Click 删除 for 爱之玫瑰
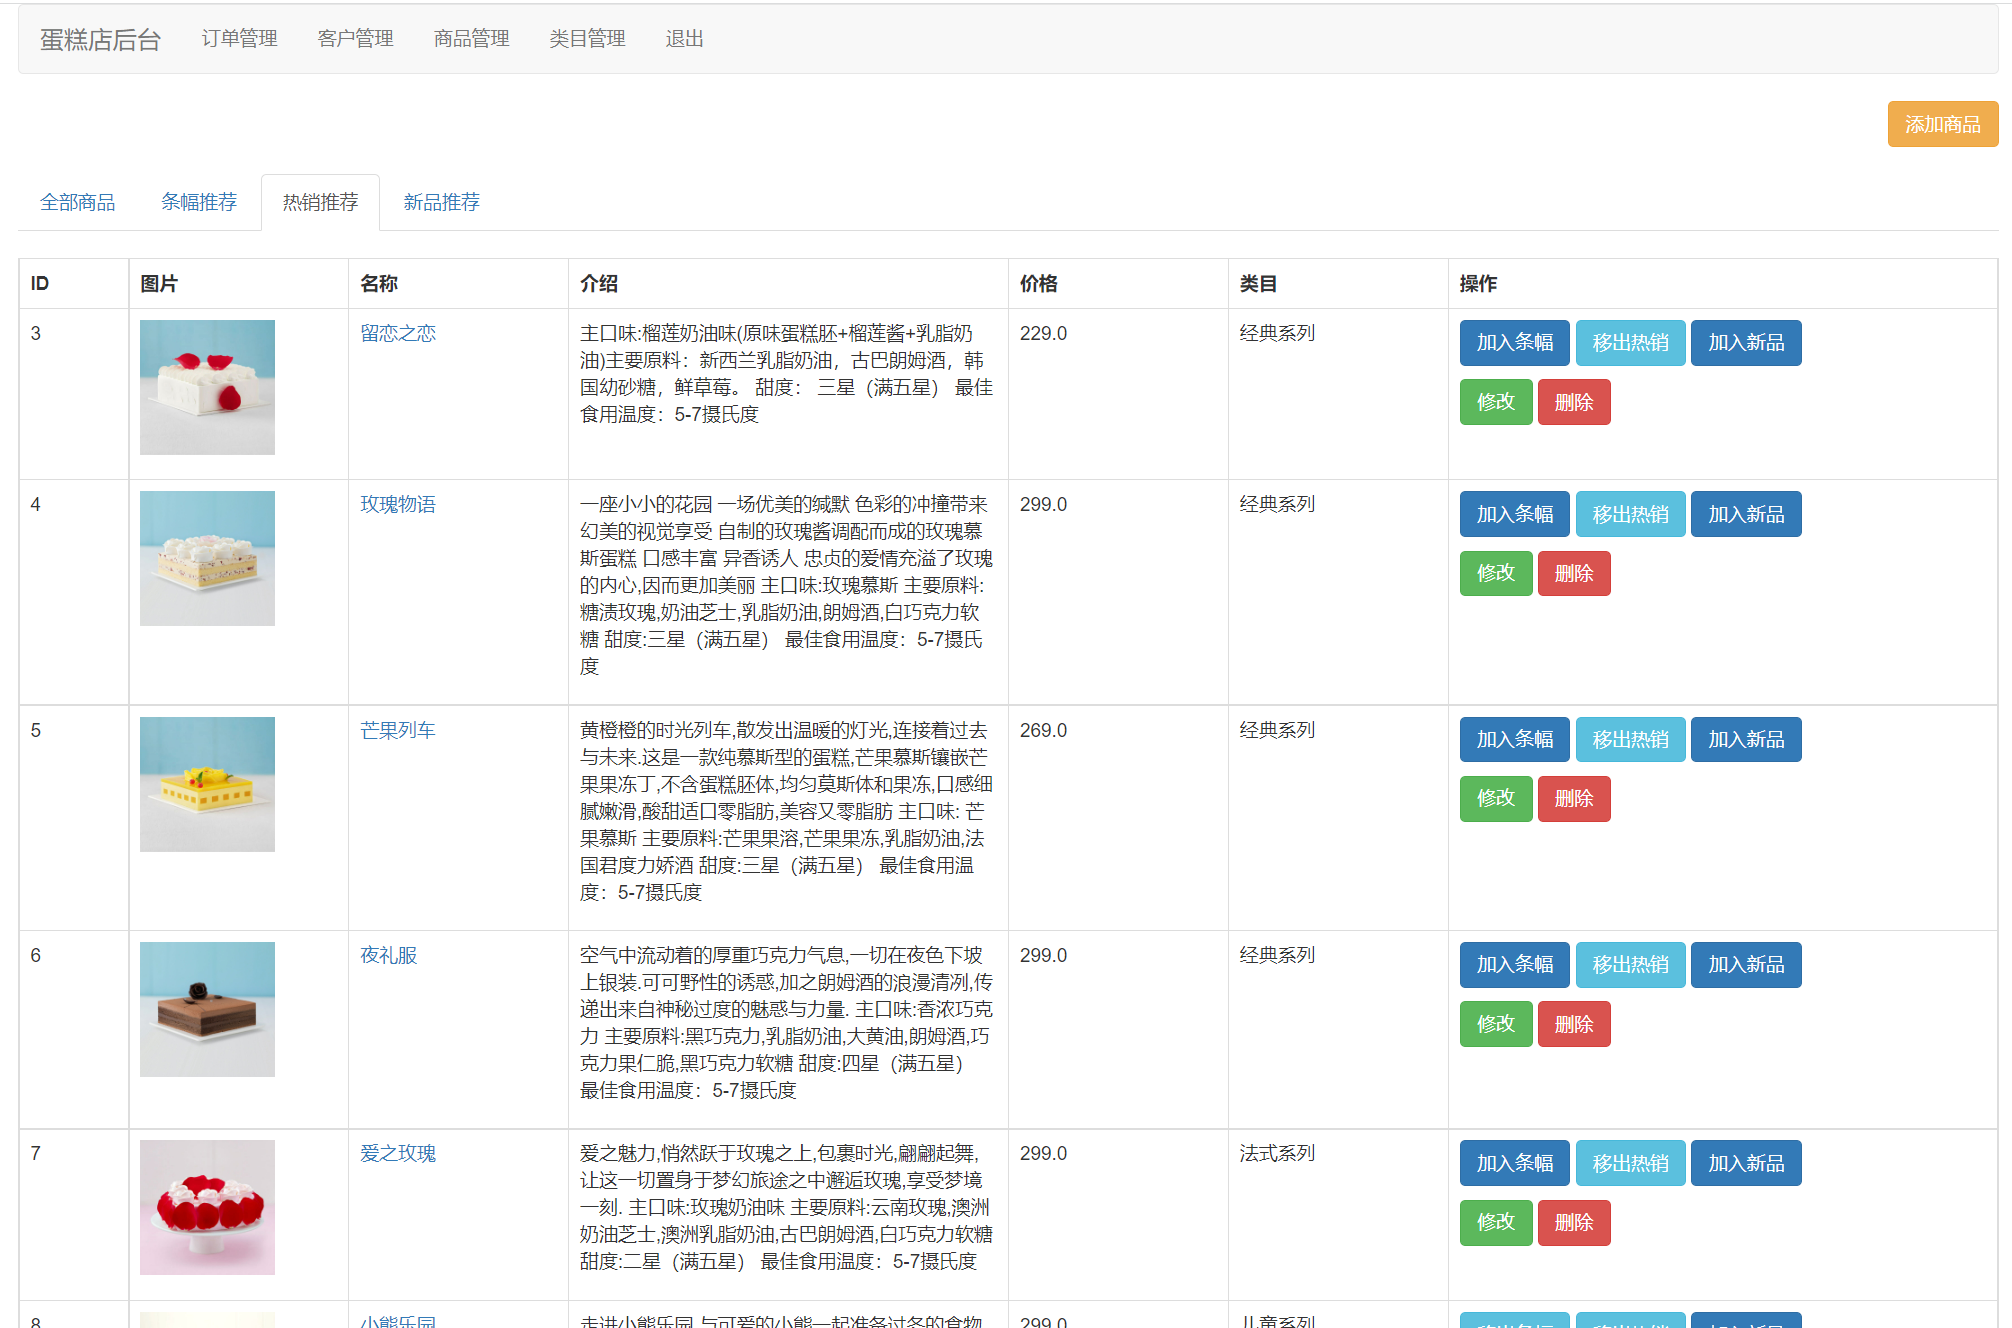The height and width of the screenshot is (1328, 2012). coord(1573,1222)
